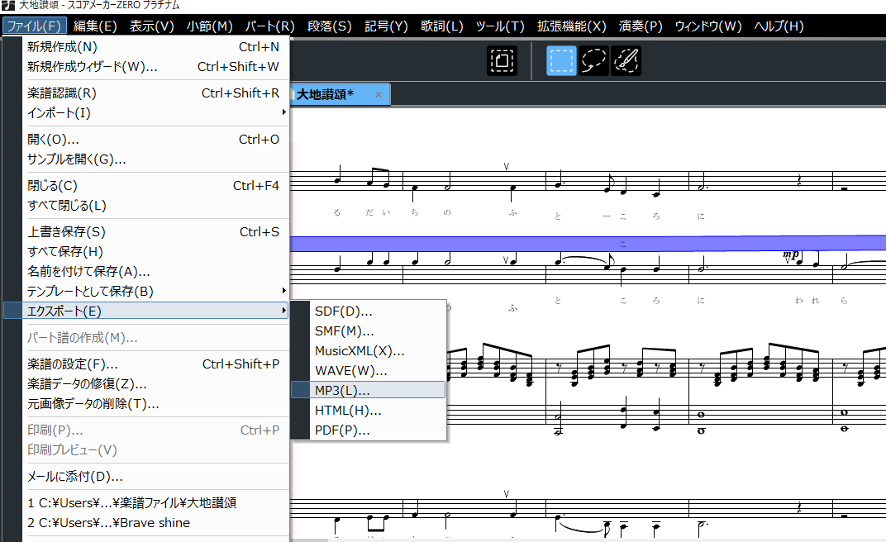This screenshot has width=887, height=543.
Task: Expand the インポート(I) submenu
Action: coord(154,113)
